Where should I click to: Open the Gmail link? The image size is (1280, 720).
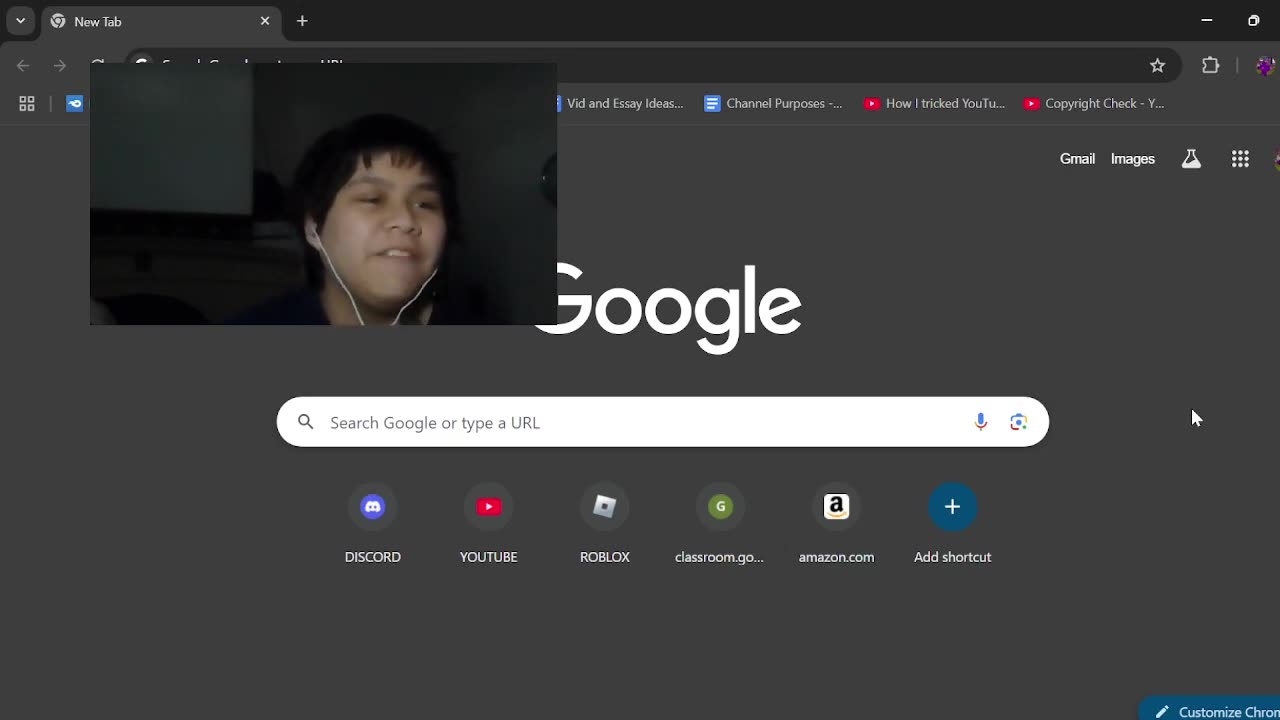(1077, 159)
